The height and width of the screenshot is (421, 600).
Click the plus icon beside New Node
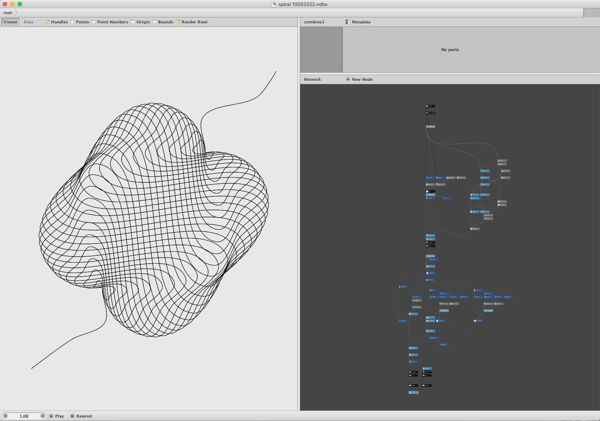pyautogui.click(x=347, y=80)
